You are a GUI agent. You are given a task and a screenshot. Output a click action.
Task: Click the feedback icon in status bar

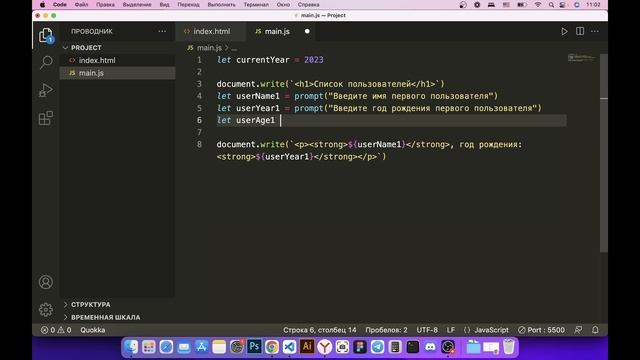(x=578, y=330)
